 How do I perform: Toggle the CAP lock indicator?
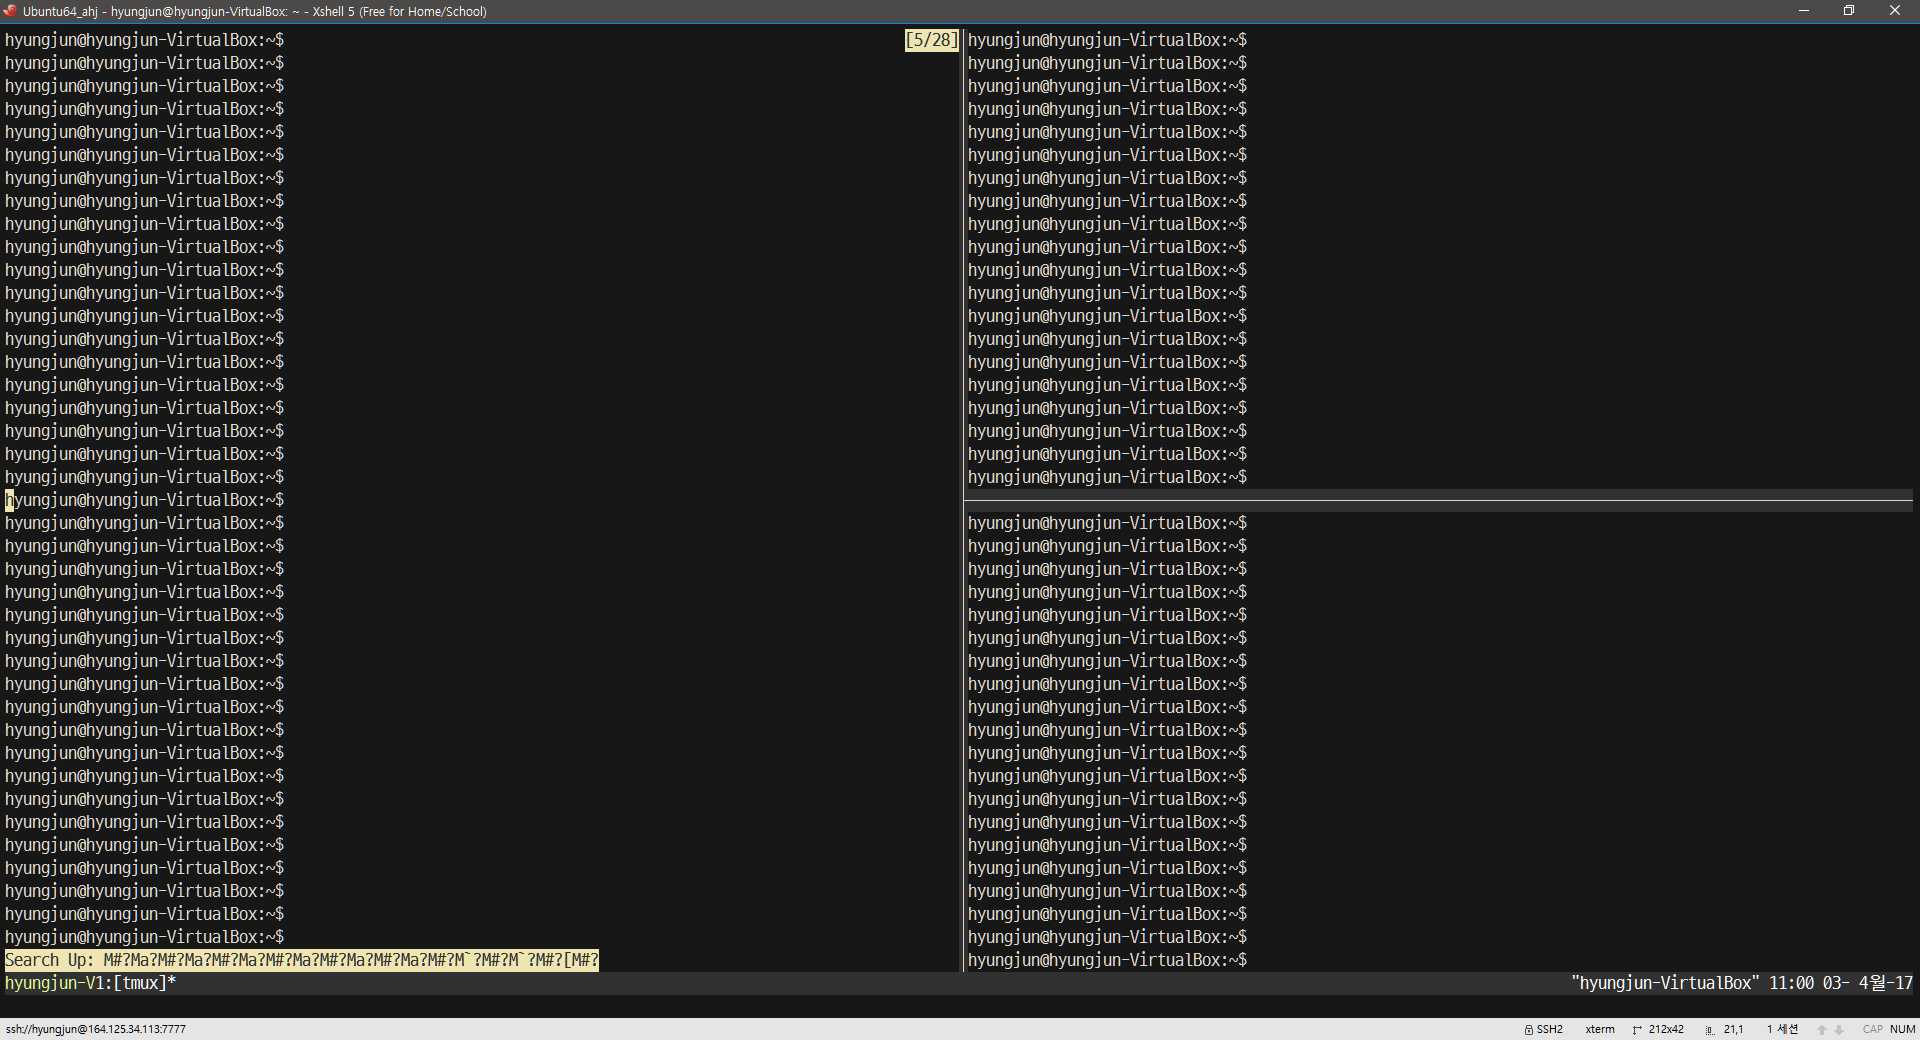pyautogui.click(x=1874, y=1029)
